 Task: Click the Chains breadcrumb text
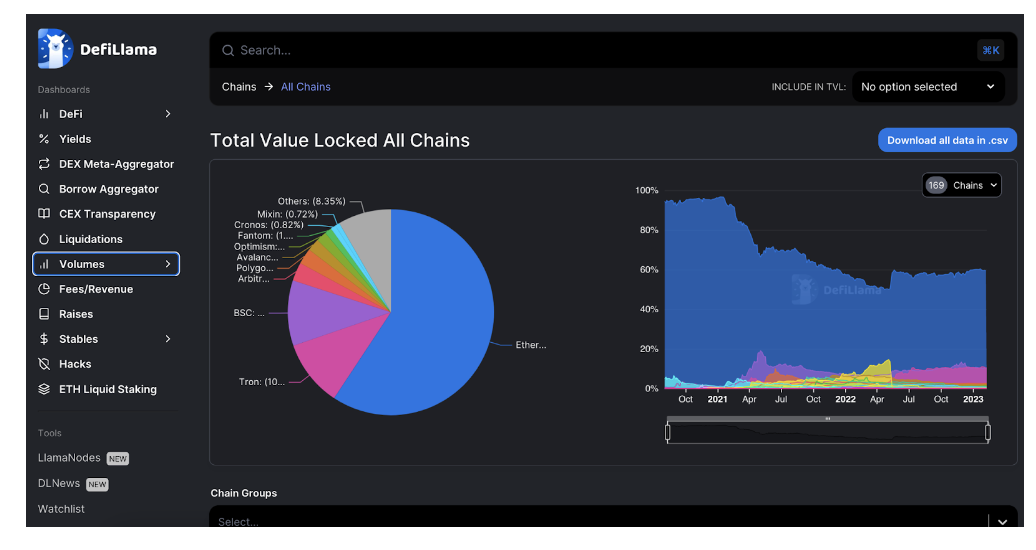pyautogui.click(x=239, y=87)
